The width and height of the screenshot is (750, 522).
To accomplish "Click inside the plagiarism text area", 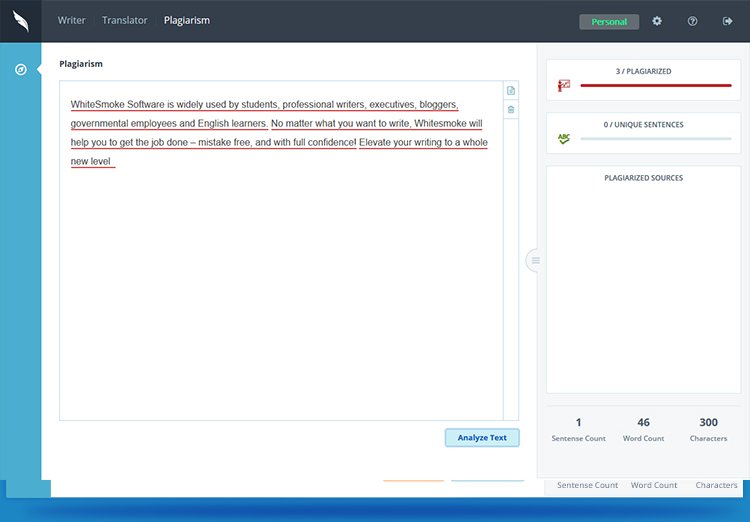I will pos(280,300).
